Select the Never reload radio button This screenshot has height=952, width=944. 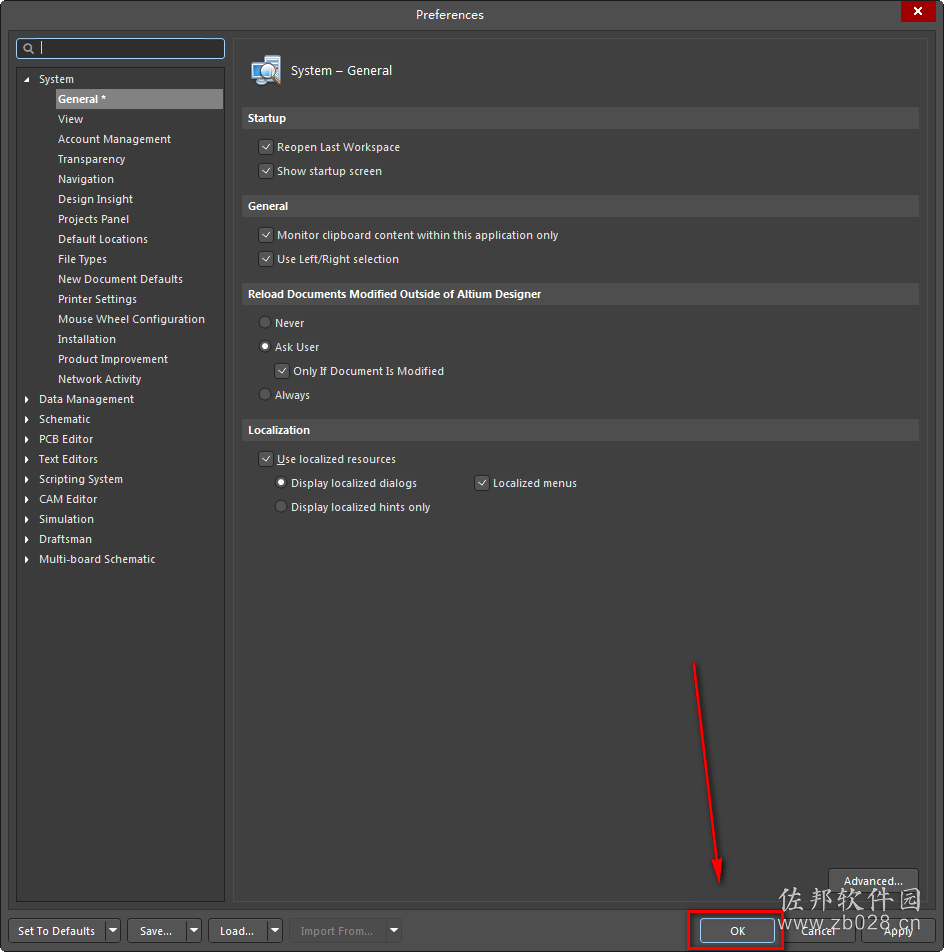pos(265,322)
